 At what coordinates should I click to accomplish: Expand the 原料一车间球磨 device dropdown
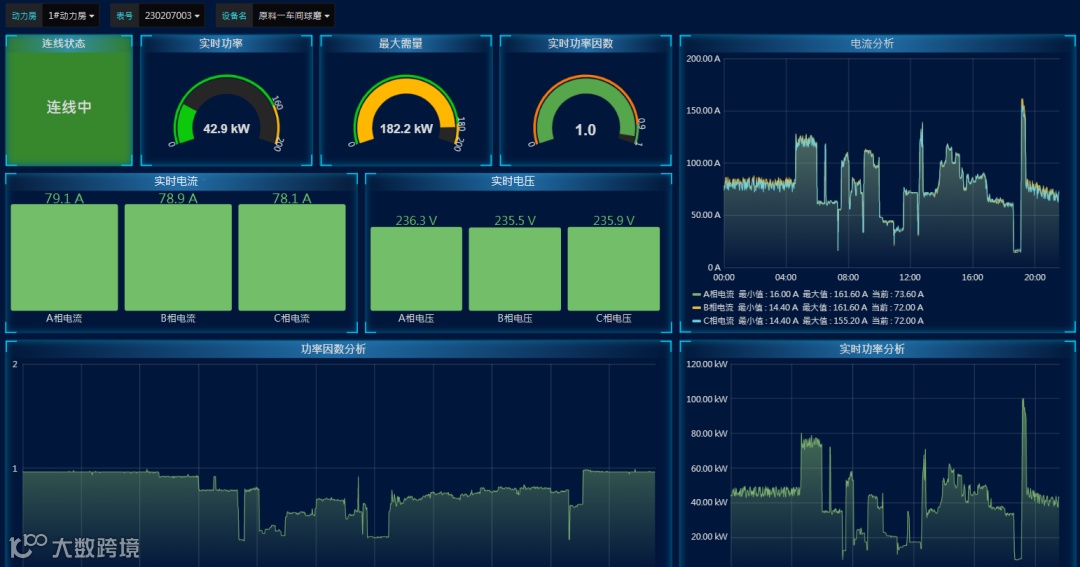pos(293,15)
